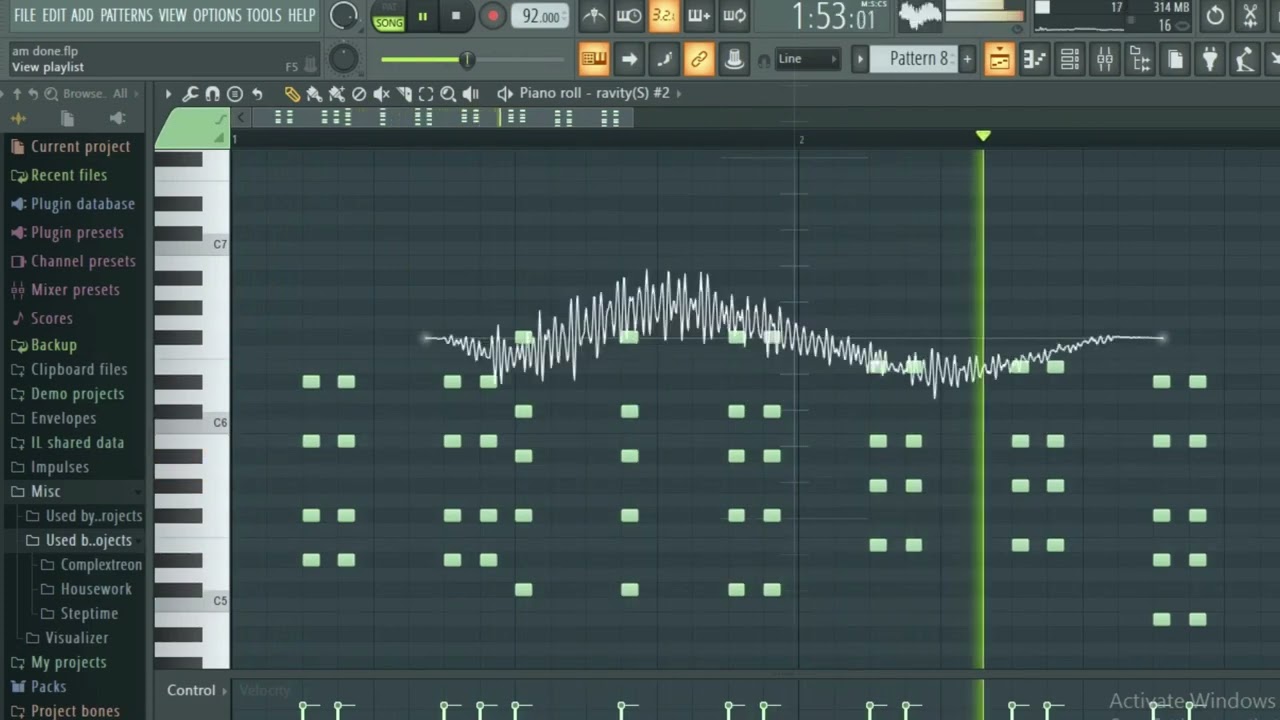Open the HELP menu
This screenshot has height=720, width=1280.
(301, 15)
